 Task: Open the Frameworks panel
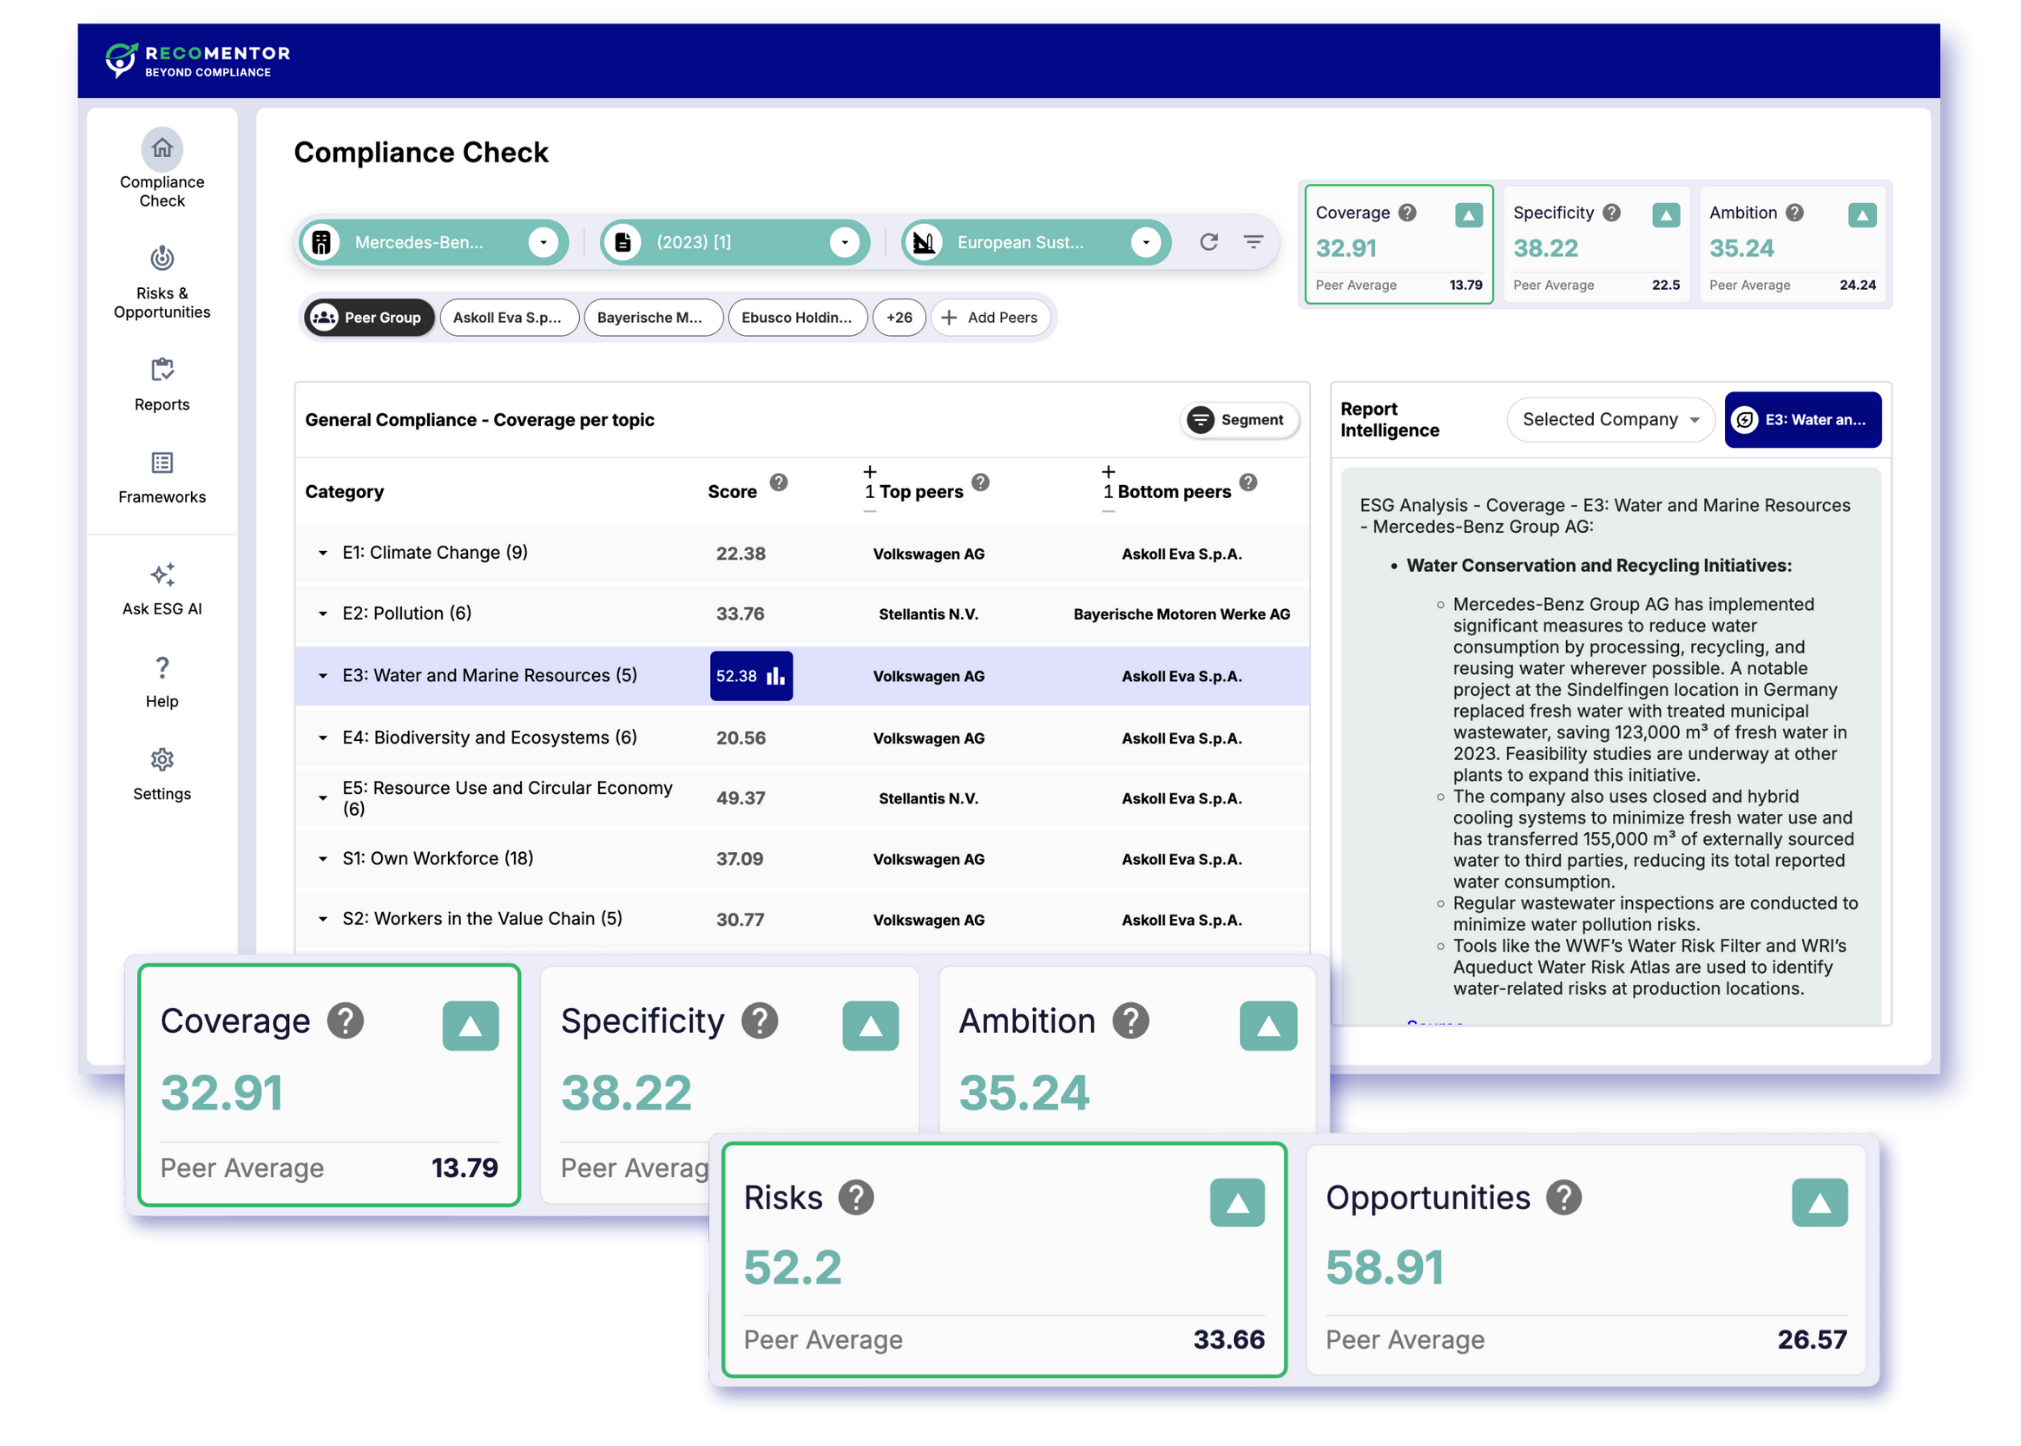(161, 478)
